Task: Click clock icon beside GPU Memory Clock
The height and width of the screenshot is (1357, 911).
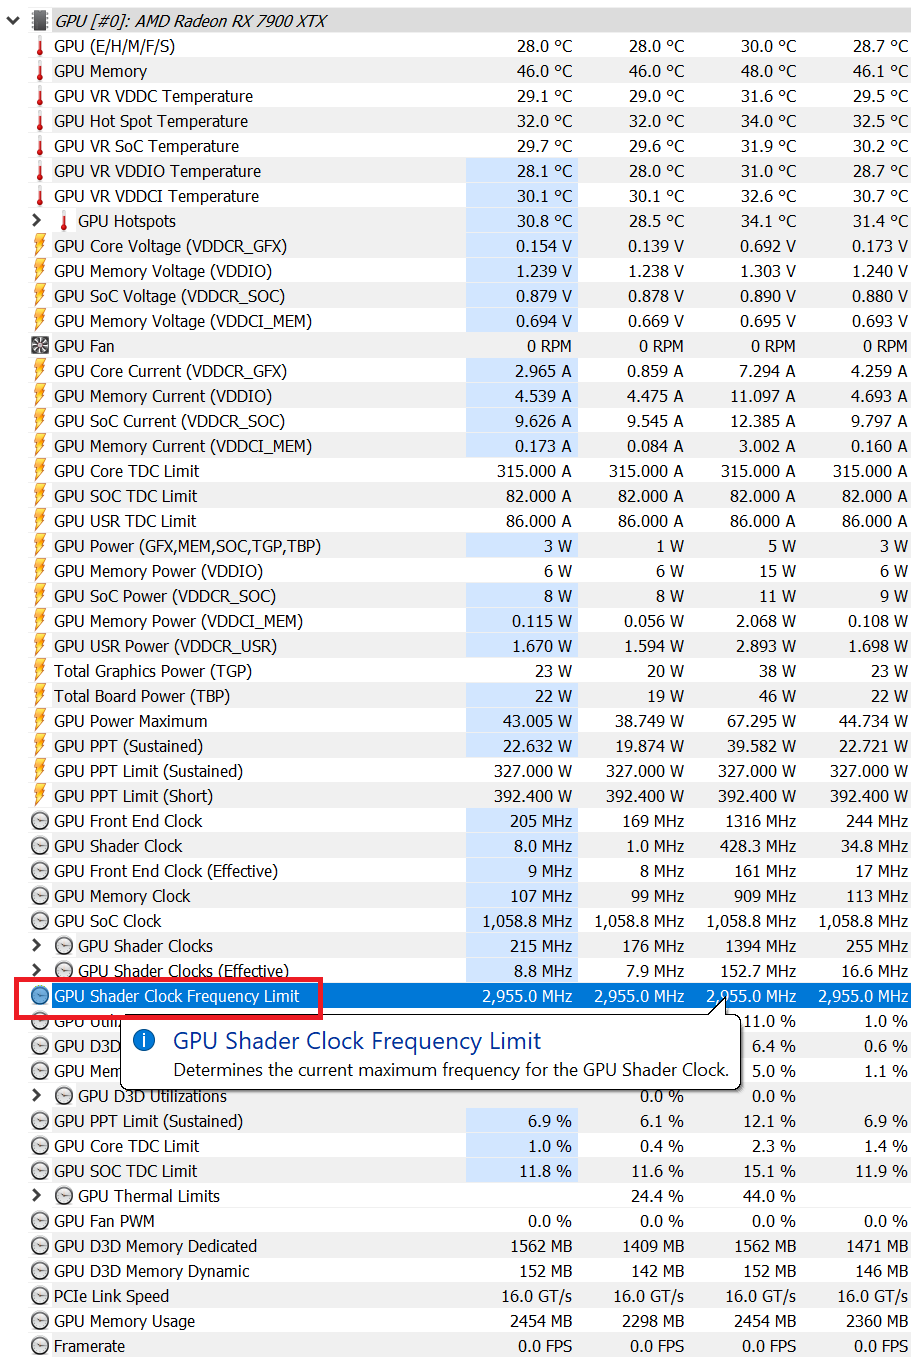Action: click(40, 896)
